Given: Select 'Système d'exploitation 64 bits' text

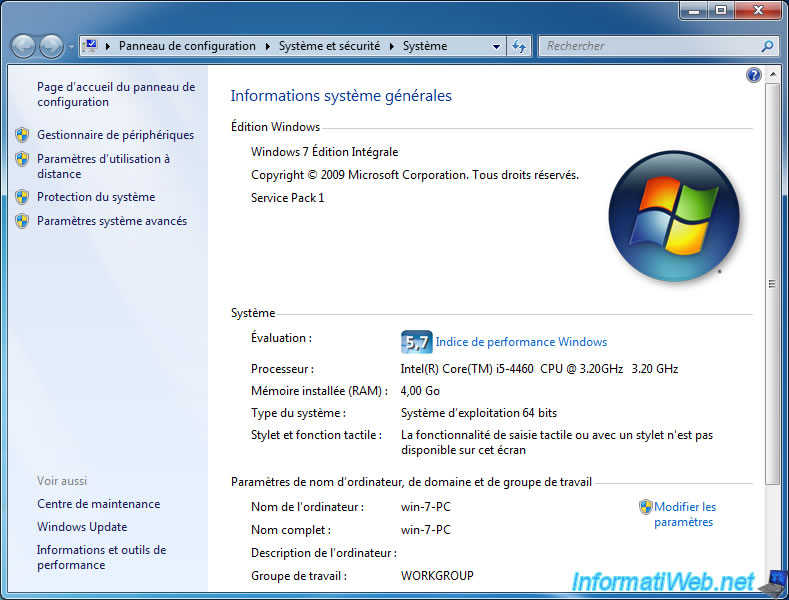Looking at the screenshot, I should point(479,413).
